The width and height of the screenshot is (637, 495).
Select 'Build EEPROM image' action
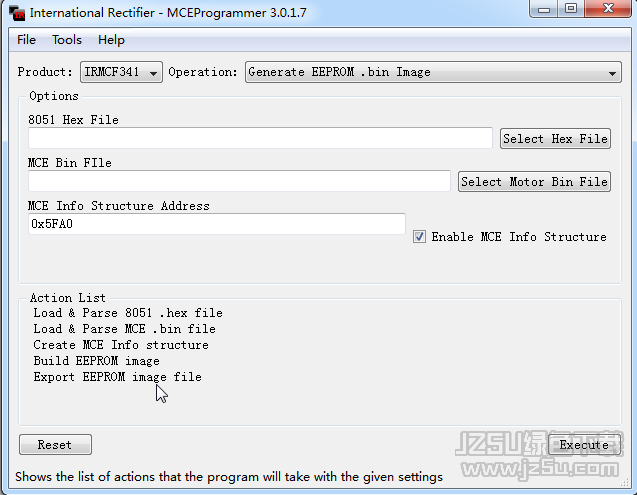click(x=96, y=361)
